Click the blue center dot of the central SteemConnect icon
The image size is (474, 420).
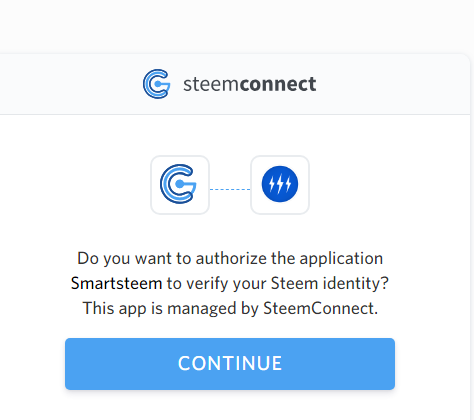(180, 184)
